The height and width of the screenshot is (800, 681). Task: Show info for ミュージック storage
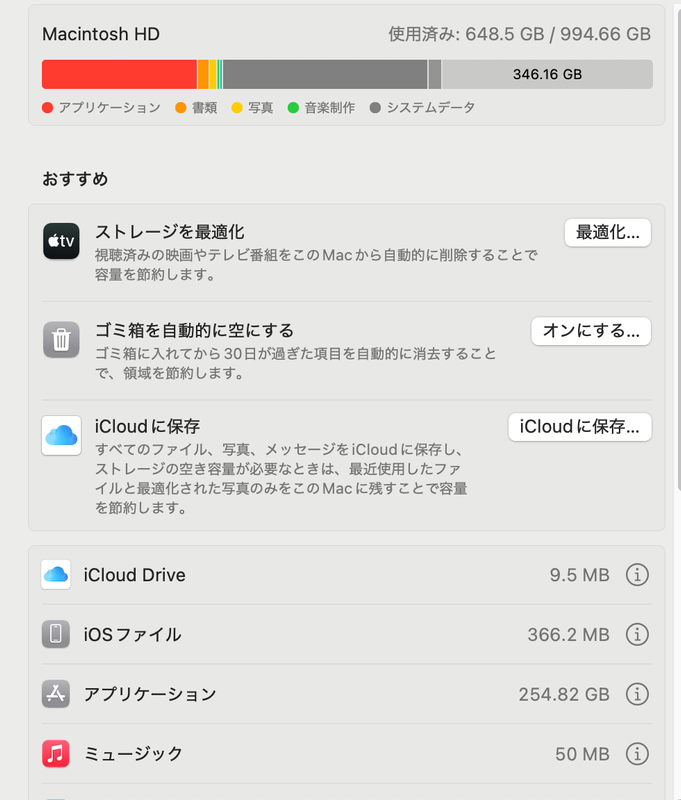[637, 754]
